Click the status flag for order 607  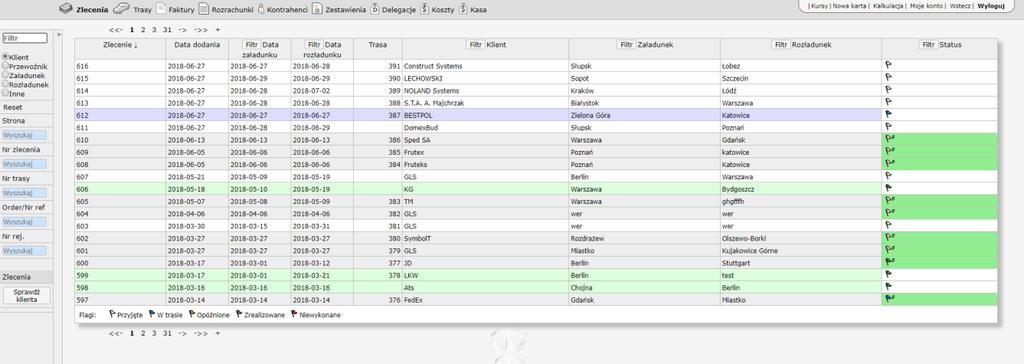[888, 176]
